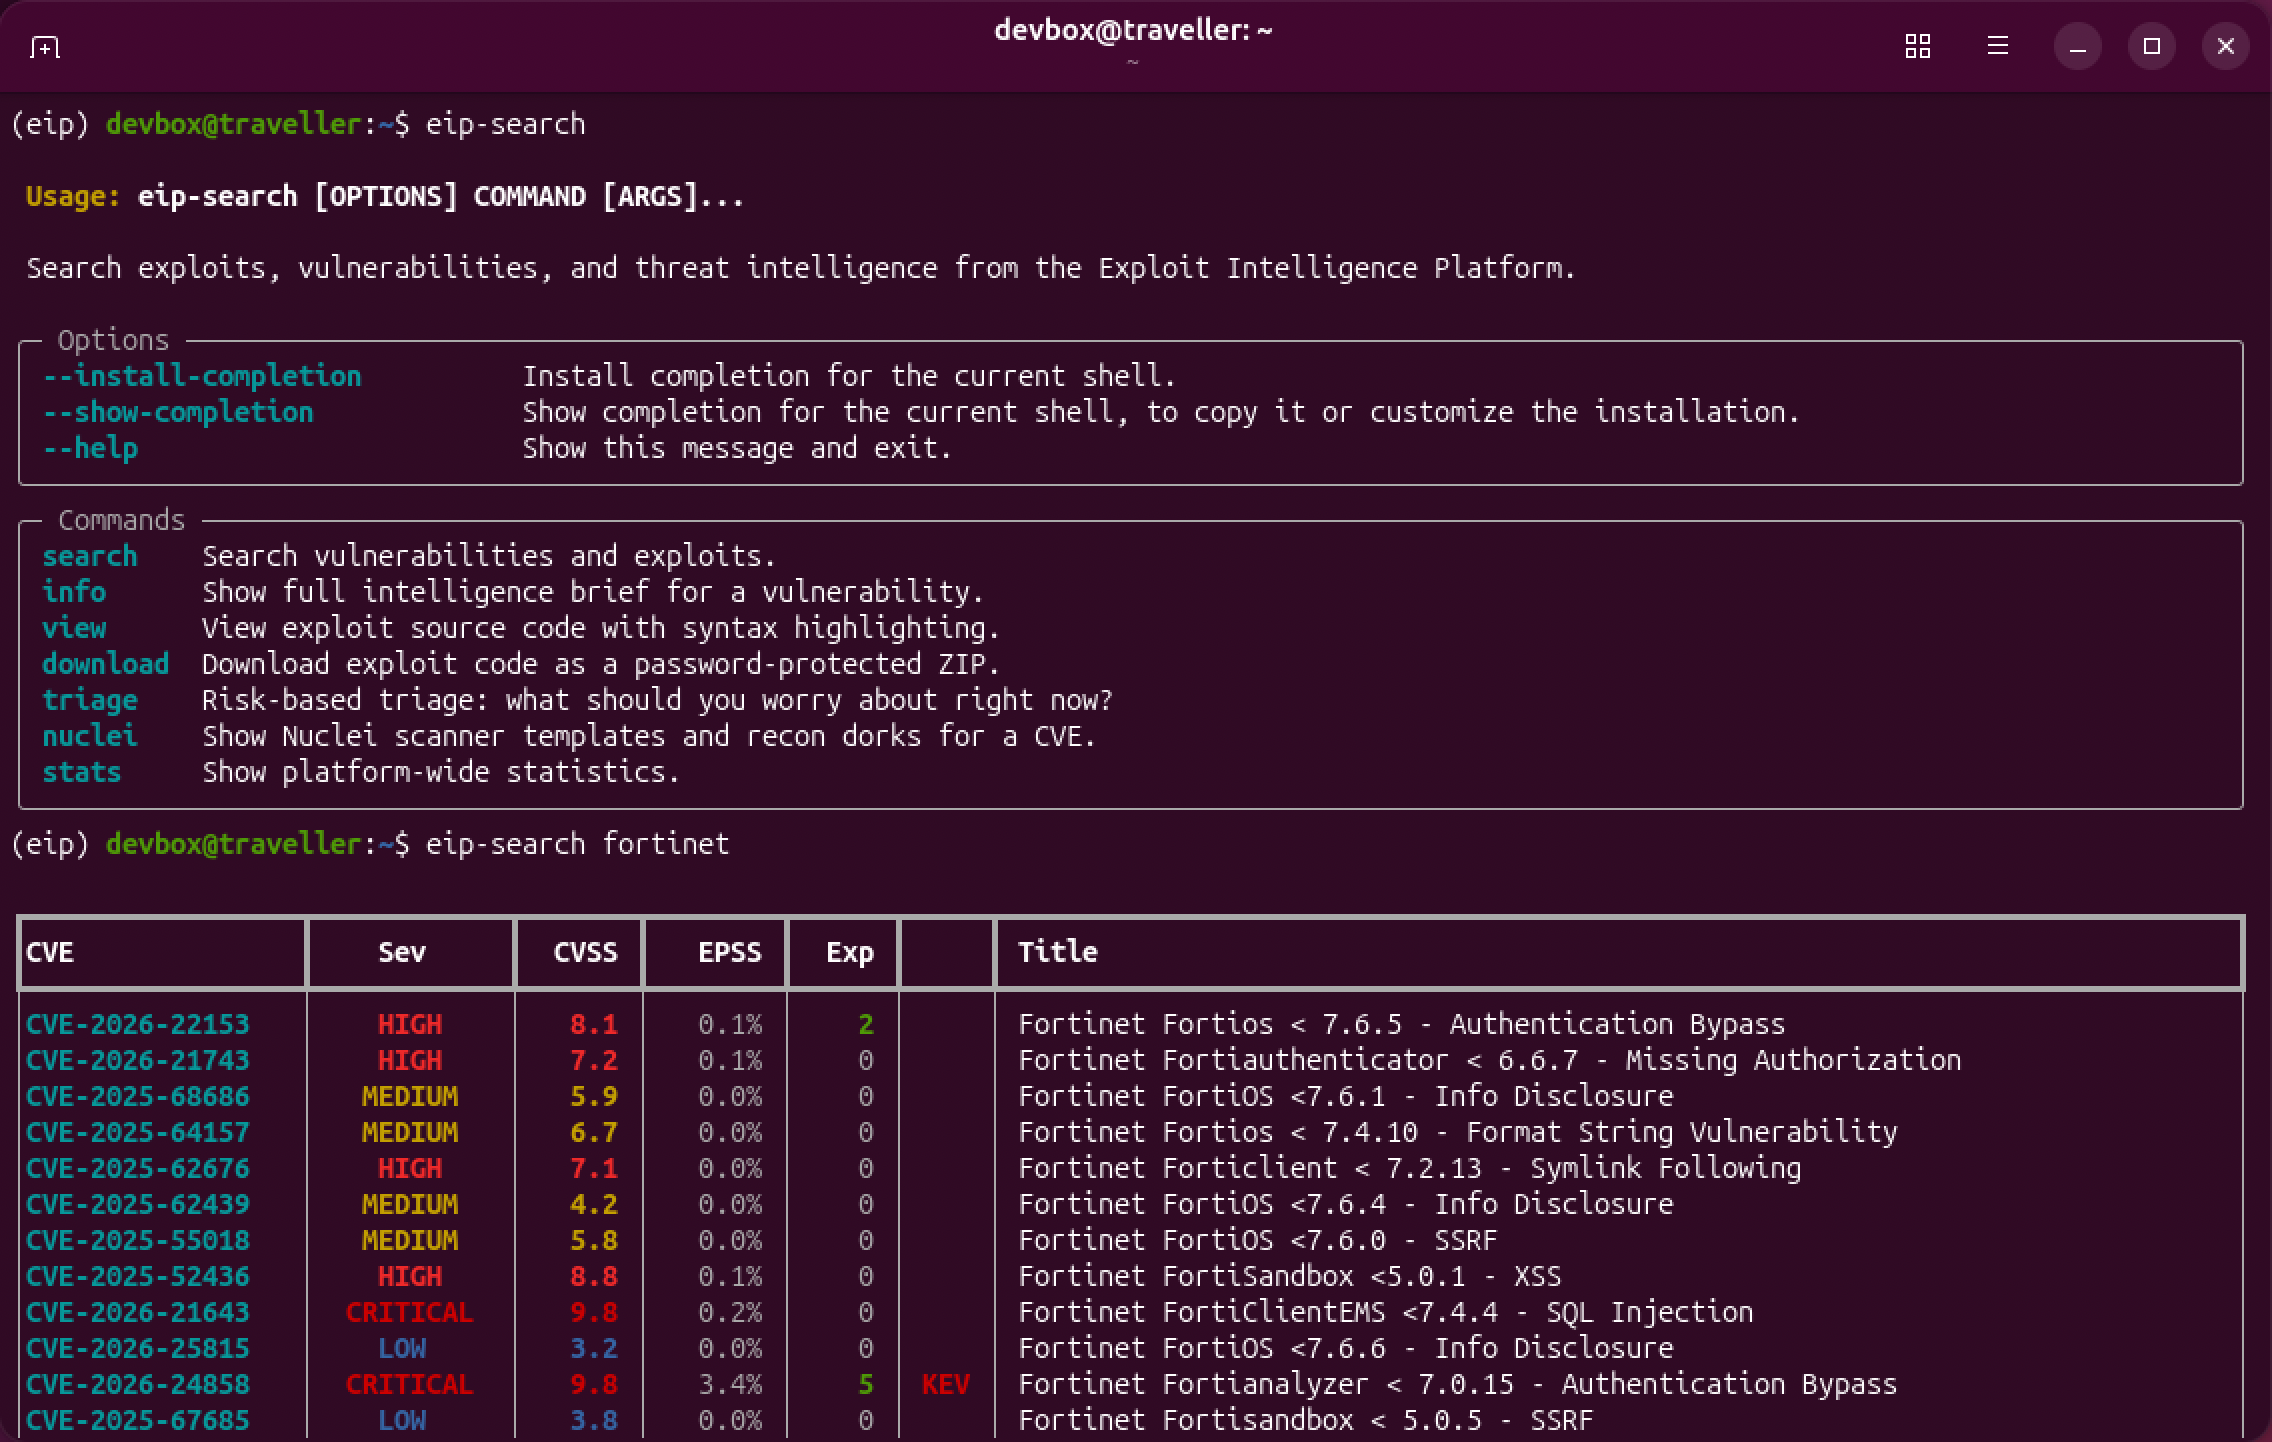2272x1442 pixels.
Task: Click the FortiOS <7.6.0 SSRF title
Action: 1258,1240
